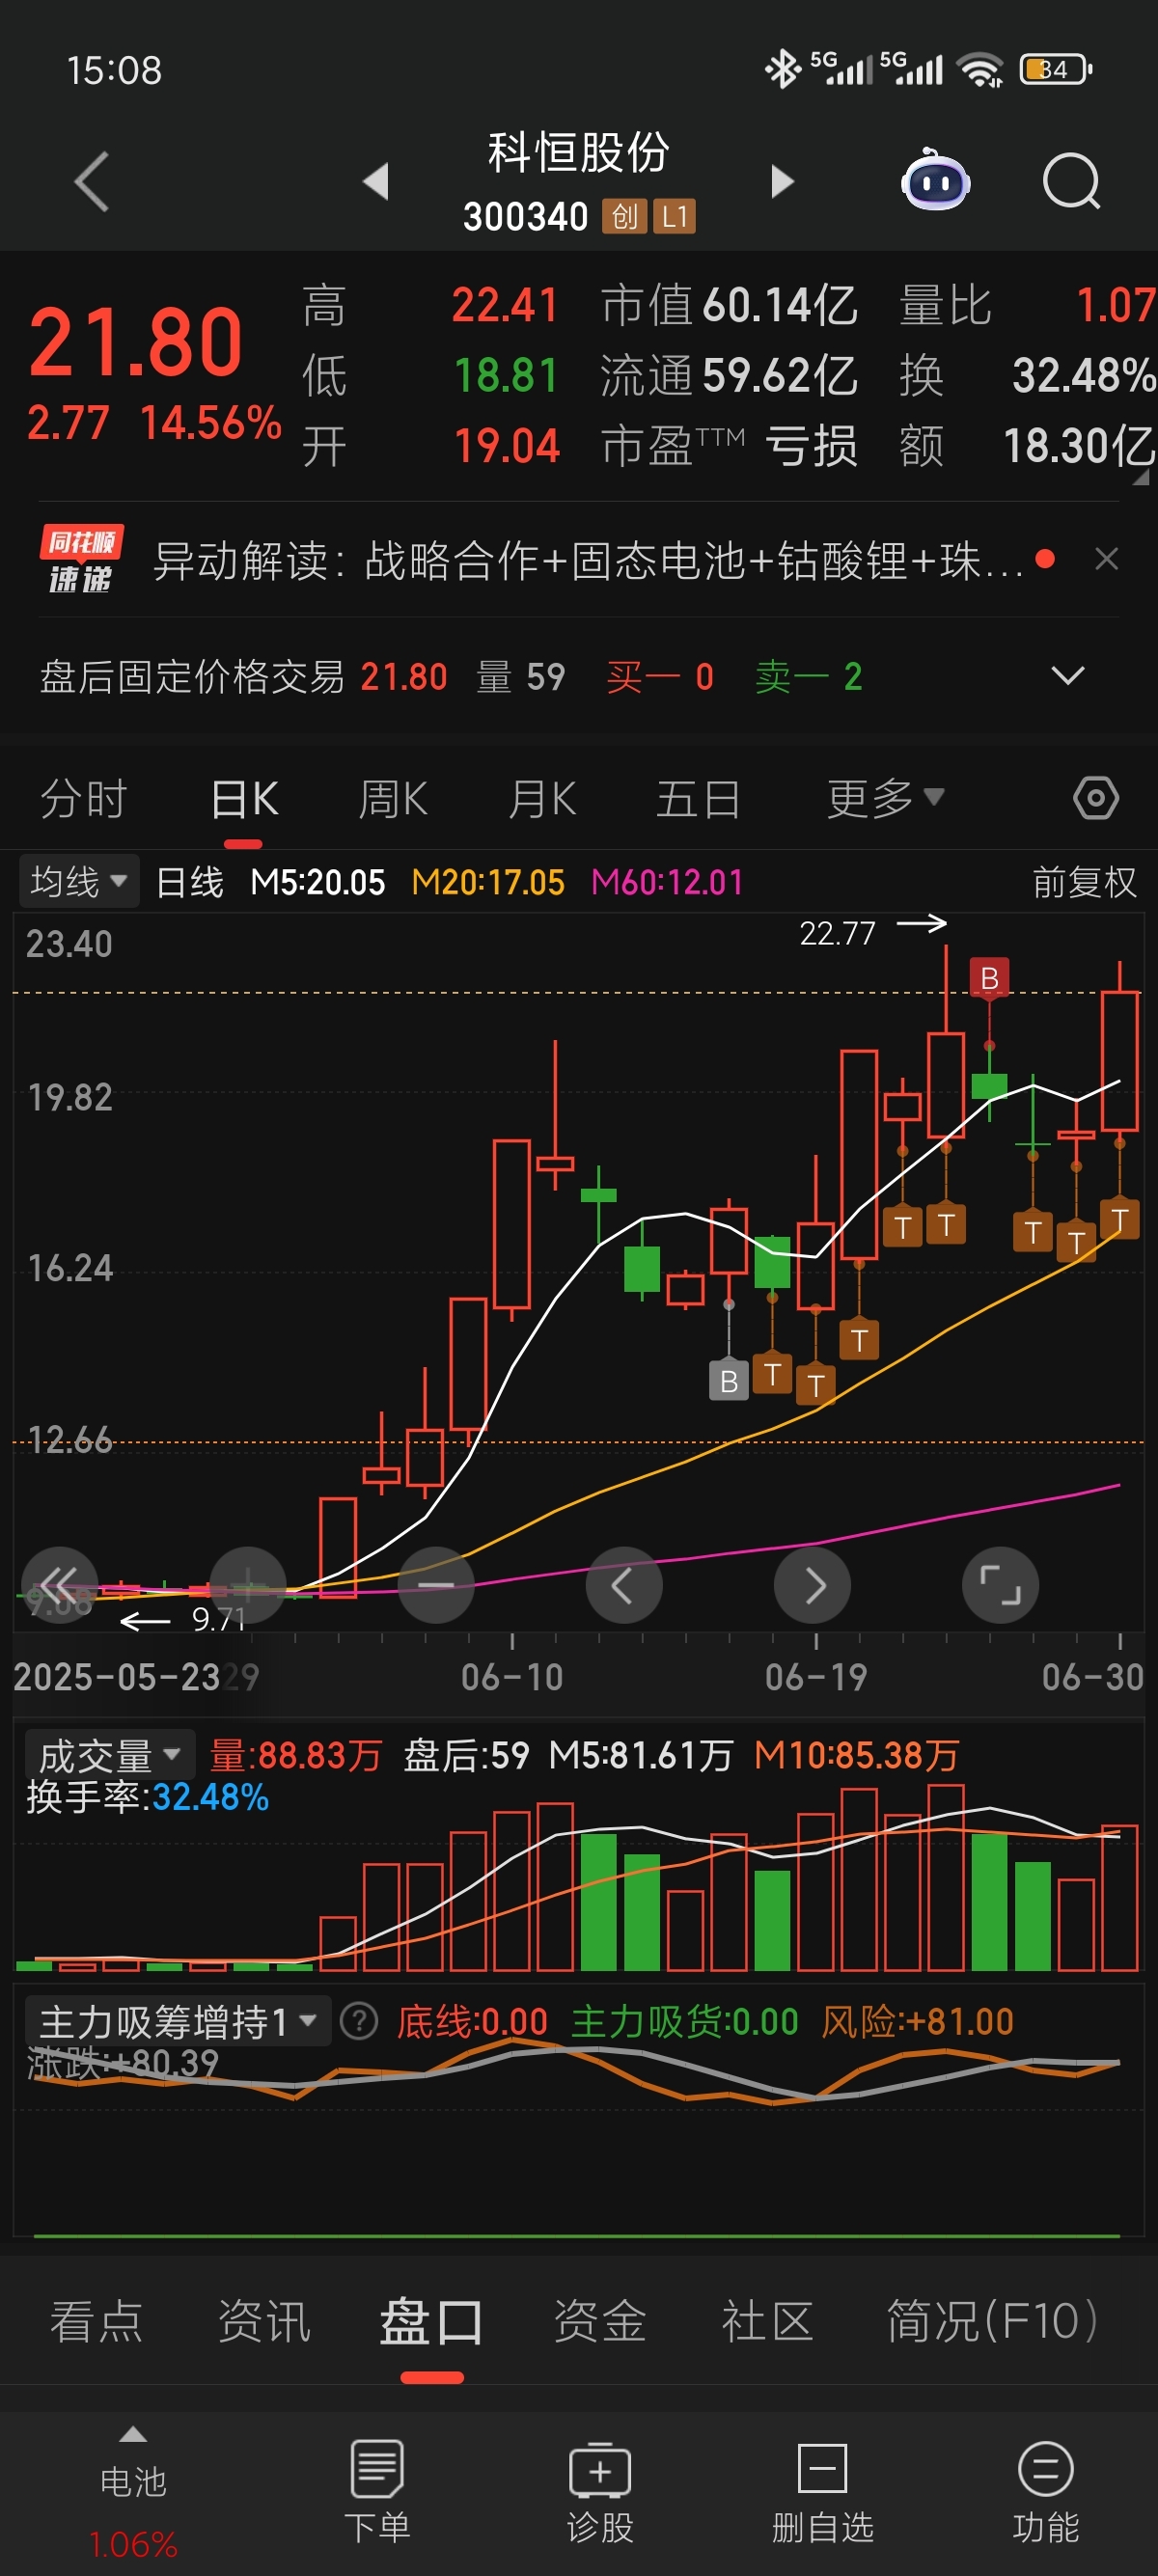Tap the M5:20.05 moving average value
The image size is (1158, 2576).
318,882
